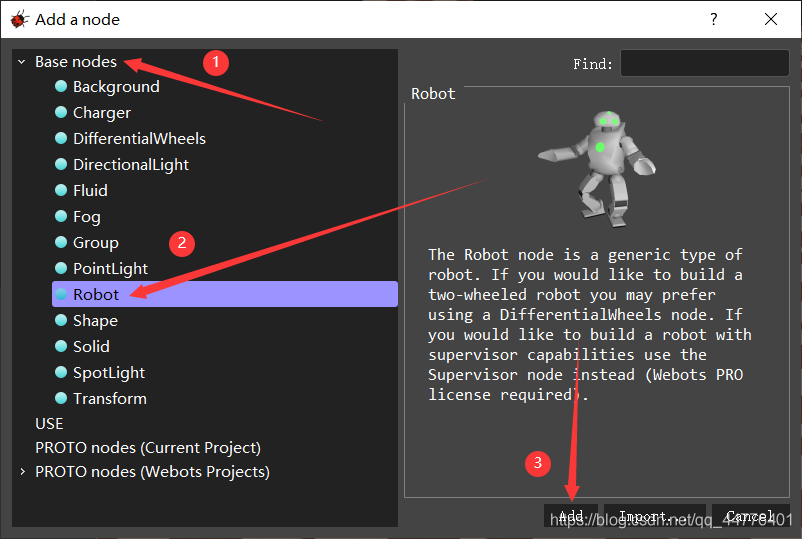
Task: Click the DirectionalLight node bullet icon
Action: 61,164
